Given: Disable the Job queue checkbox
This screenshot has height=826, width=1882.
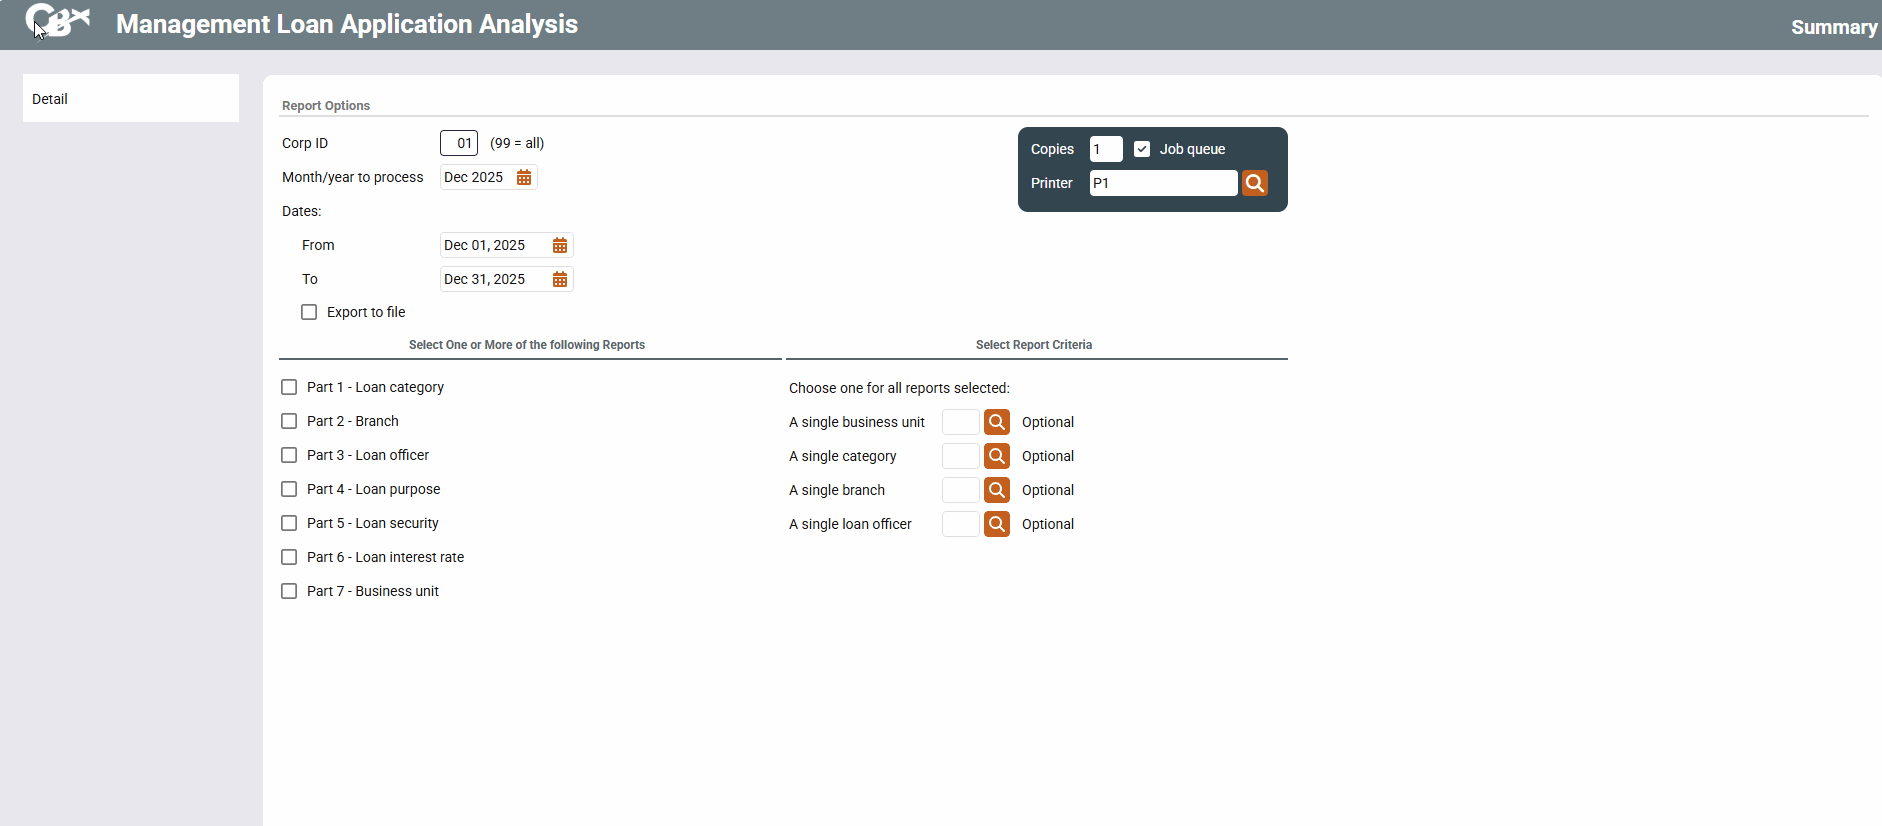Looking at the screenshot, I should point(1142,149).
